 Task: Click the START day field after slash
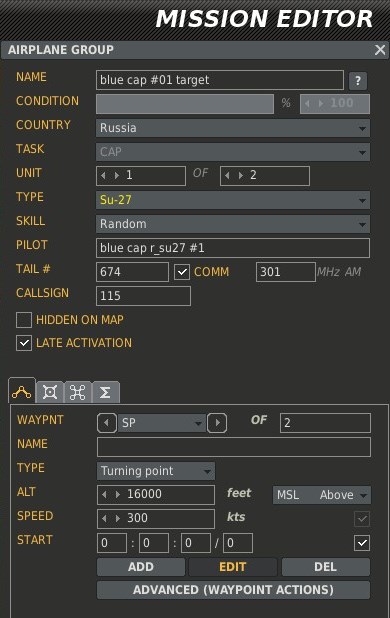pos(238,543)
